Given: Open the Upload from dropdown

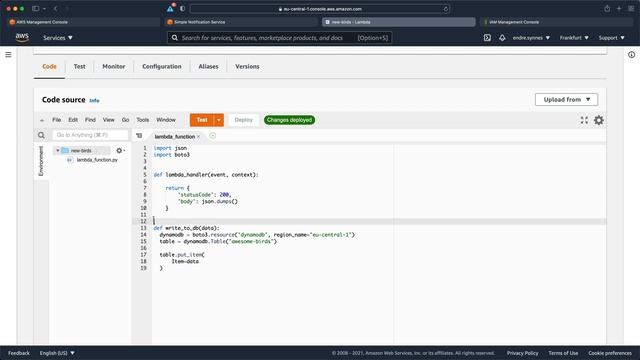Looking at the screenshot, I should pos(567,100).
